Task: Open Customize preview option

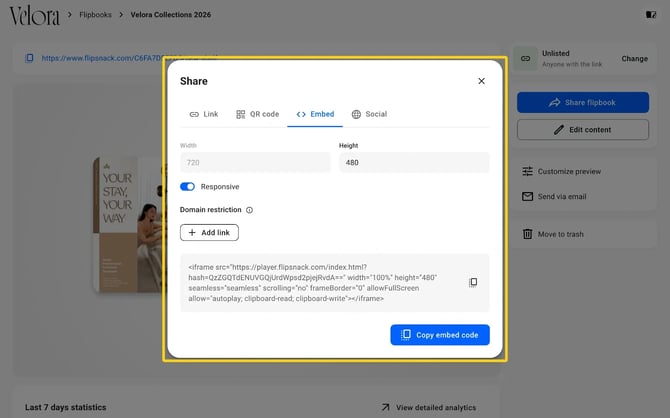Action: [561, 171]
